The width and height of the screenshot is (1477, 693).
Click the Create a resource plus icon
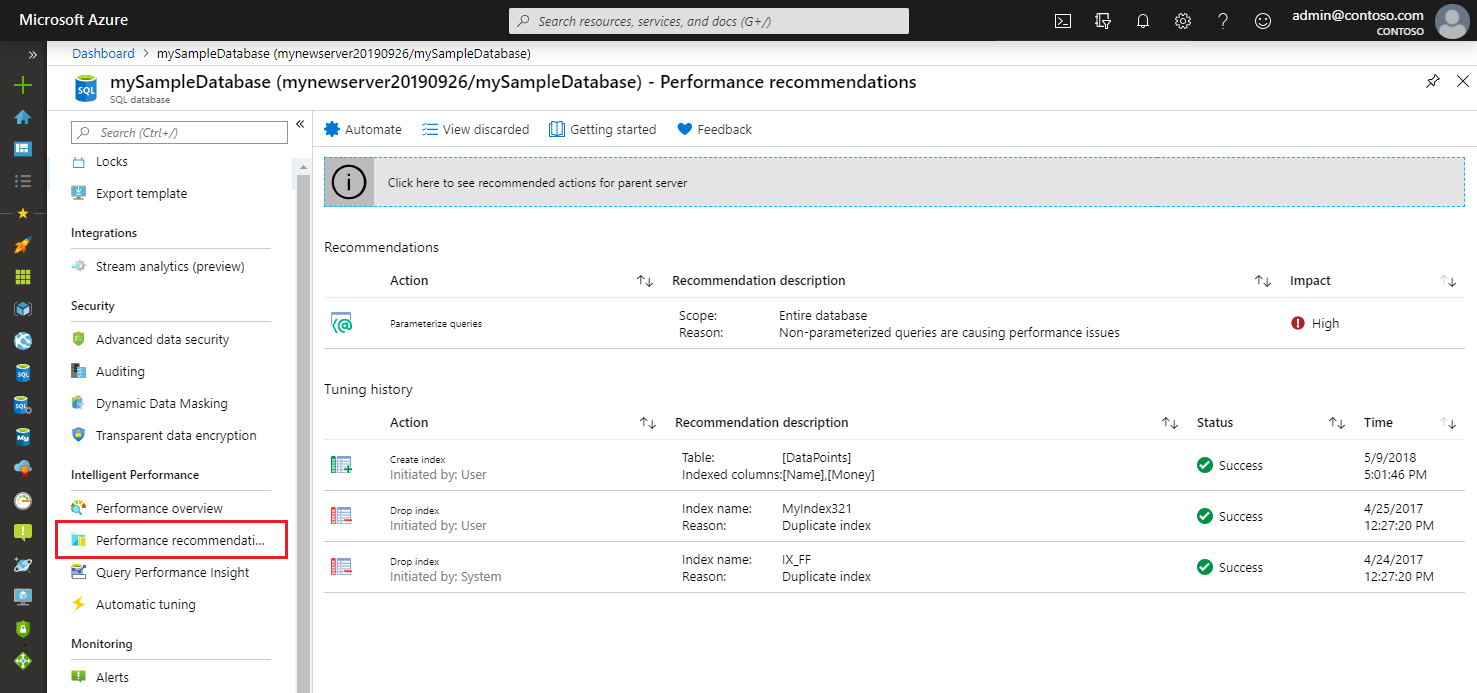(x=22, y=85)
